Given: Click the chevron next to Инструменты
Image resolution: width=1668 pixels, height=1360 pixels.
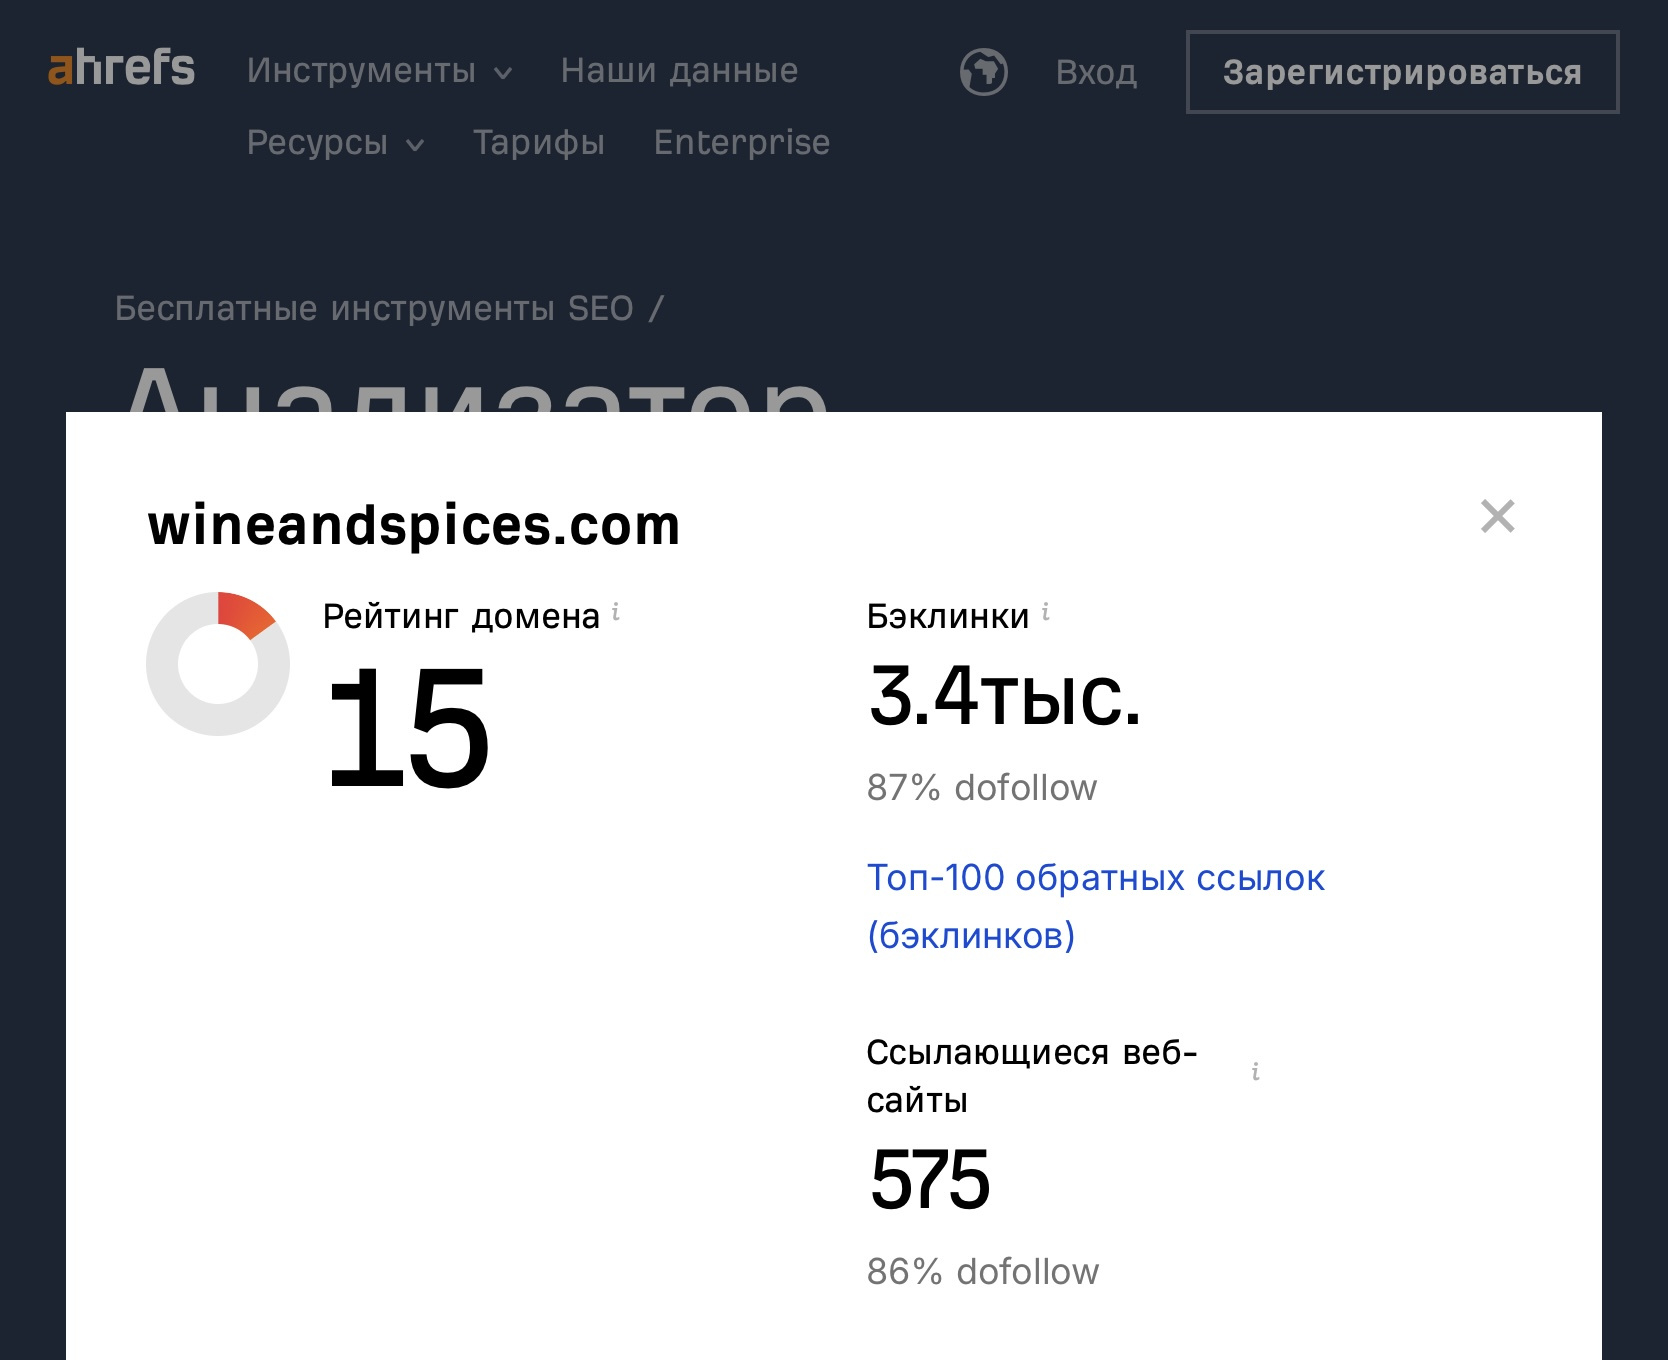Looking at the screenshot, I should (x=503, y=73).
